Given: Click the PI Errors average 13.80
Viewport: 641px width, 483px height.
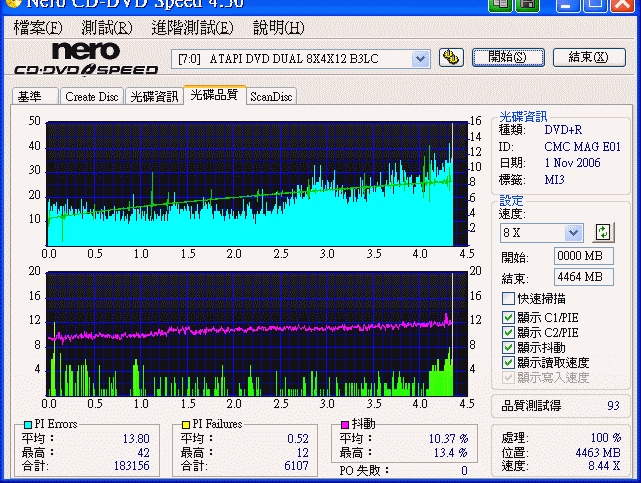Looking at the screenshot, I should [x=136, y=439].
